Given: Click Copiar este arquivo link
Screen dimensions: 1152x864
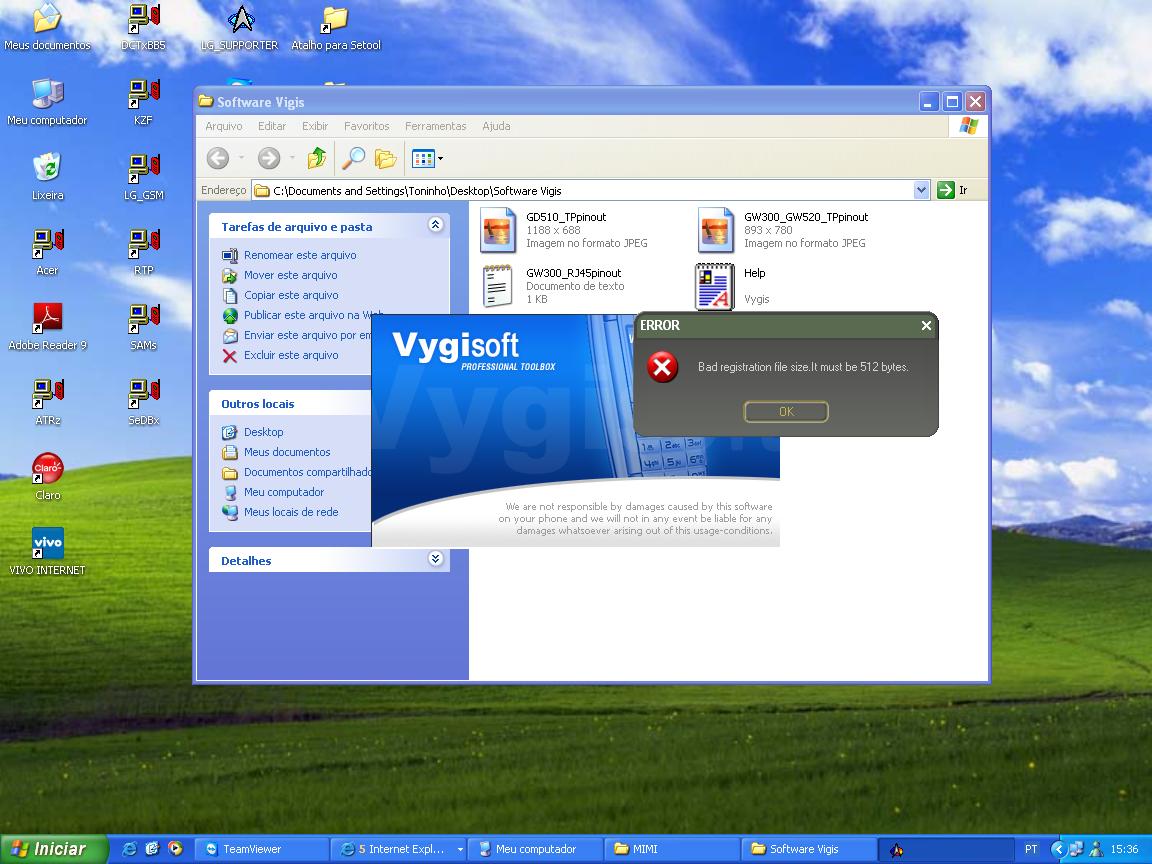Looking at the screenshot, I should tap(291, 295).
